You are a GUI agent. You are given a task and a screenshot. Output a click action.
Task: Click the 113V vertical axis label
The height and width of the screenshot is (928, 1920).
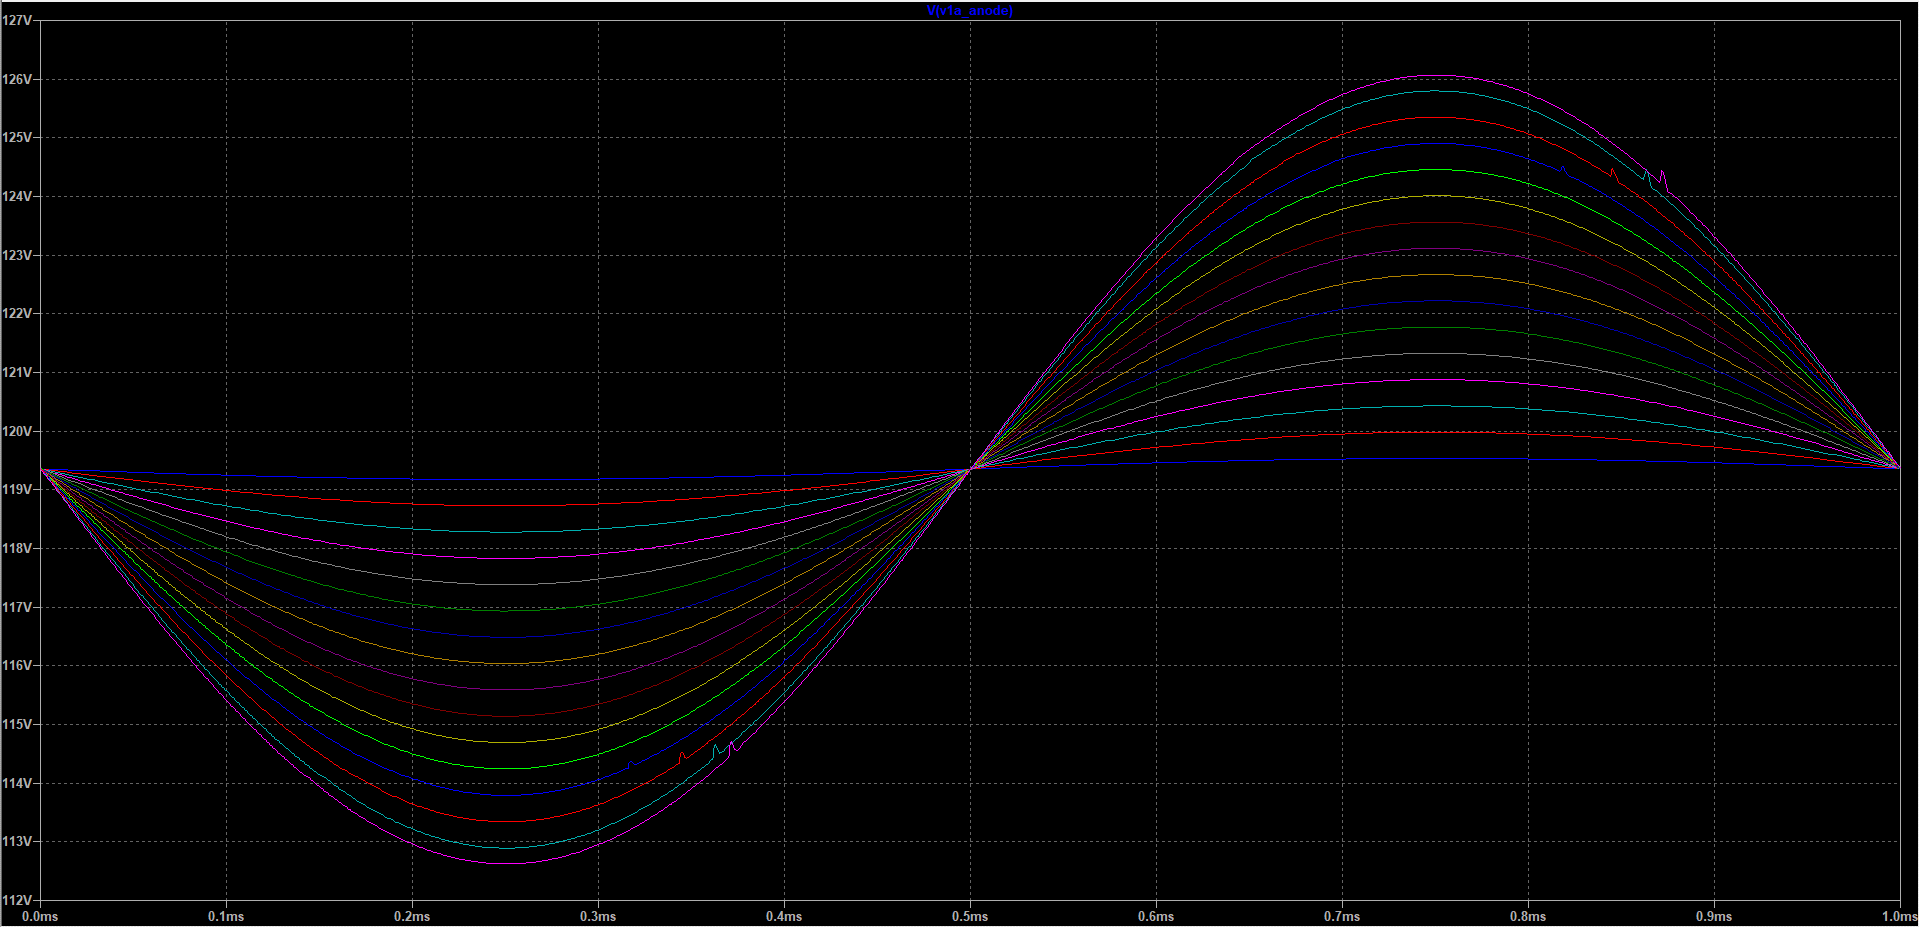[x=16, y=842]
